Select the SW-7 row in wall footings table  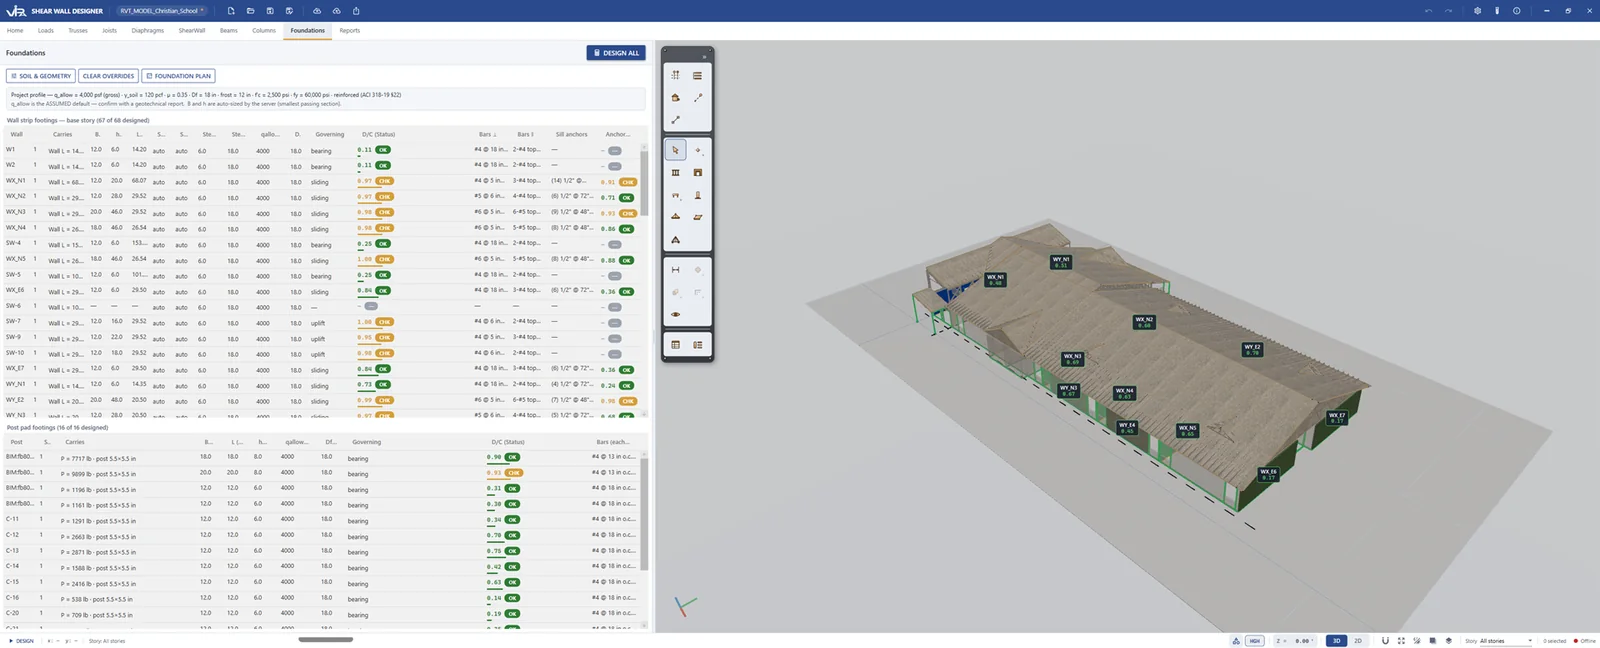(322, 322)
